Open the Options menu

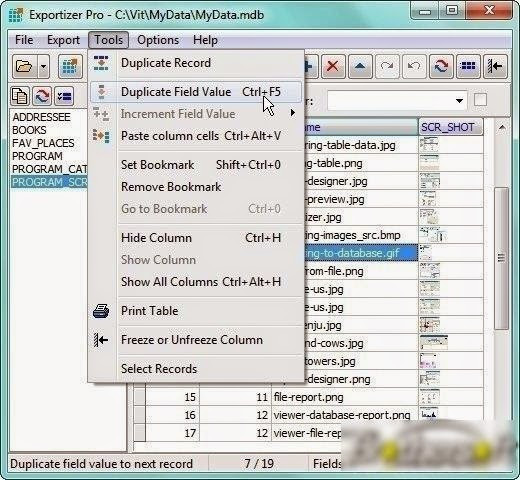click(158, 40)
